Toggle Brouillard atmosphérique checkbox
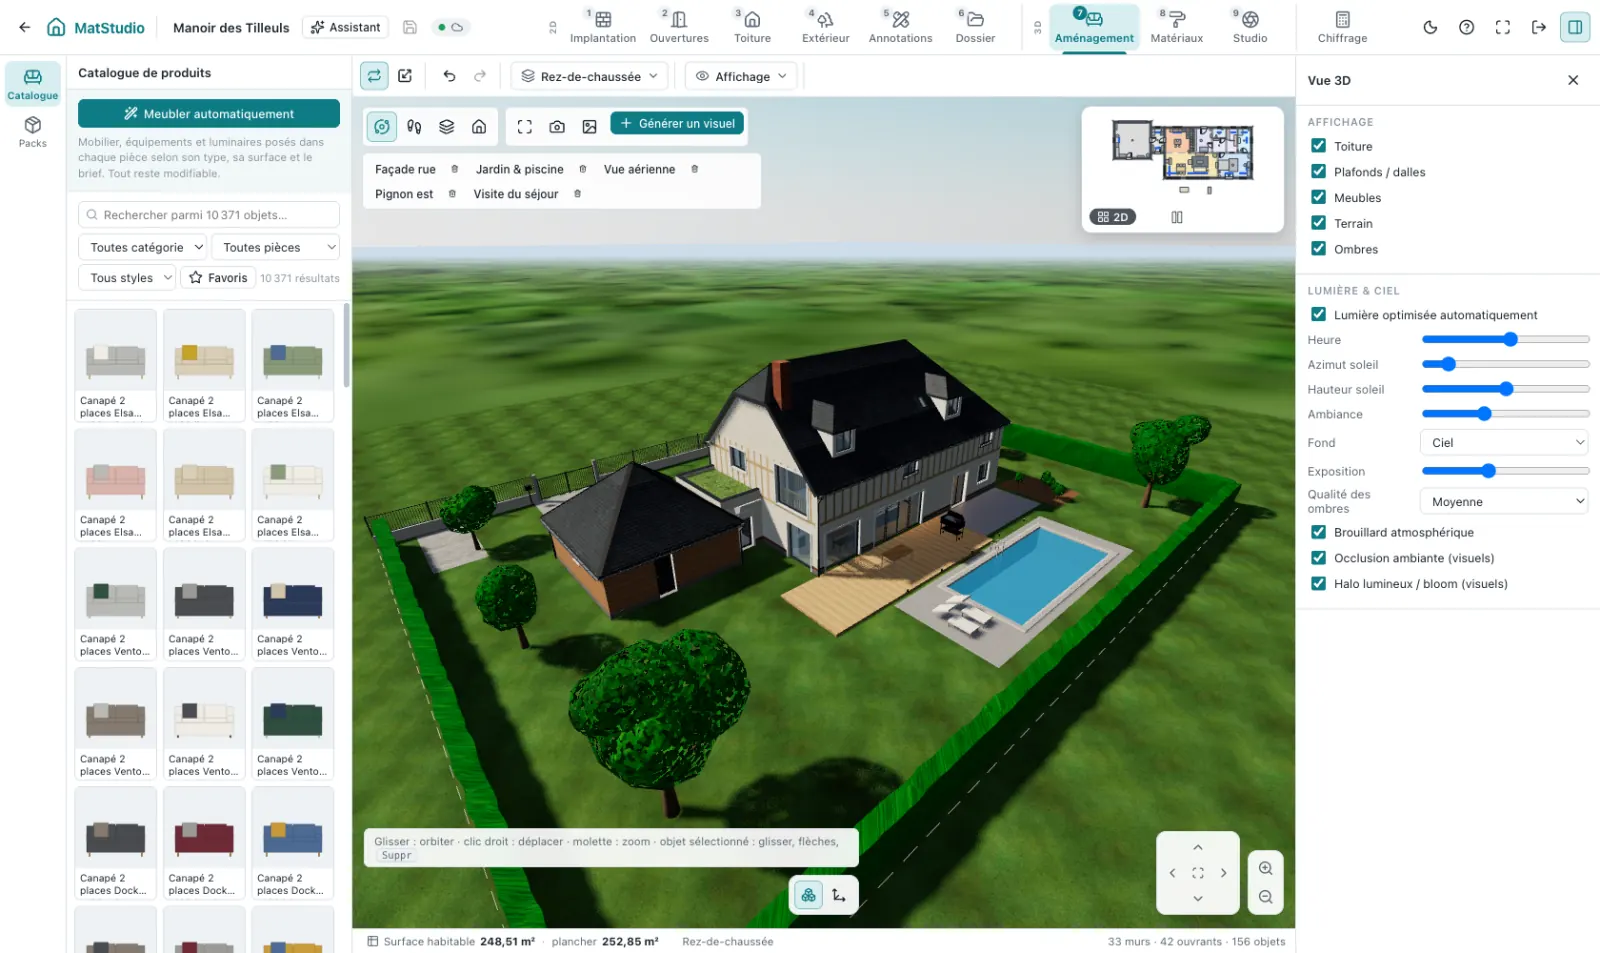Screen dimensions: 1600x953 tap(1318, 533)
